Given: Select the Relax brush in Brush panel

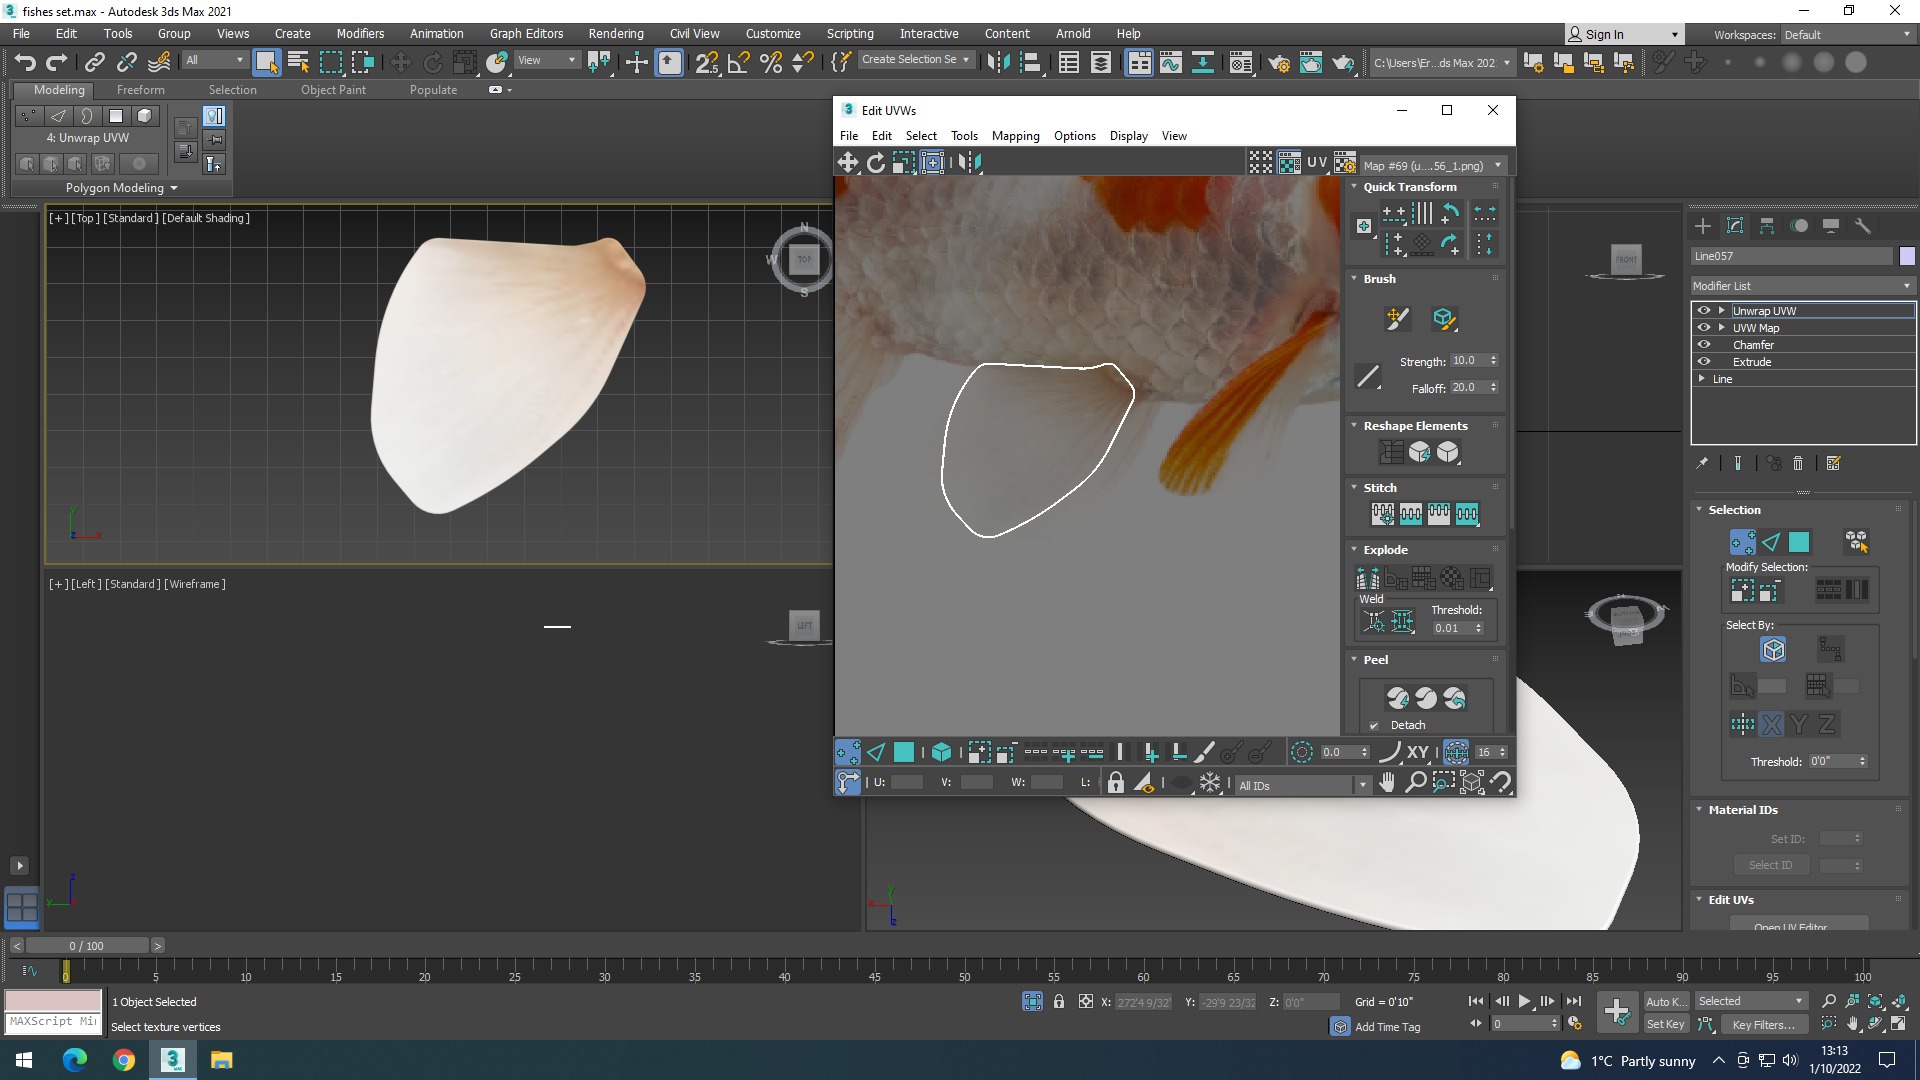Looking at the screenshot, I should [x=1443, y=319].
